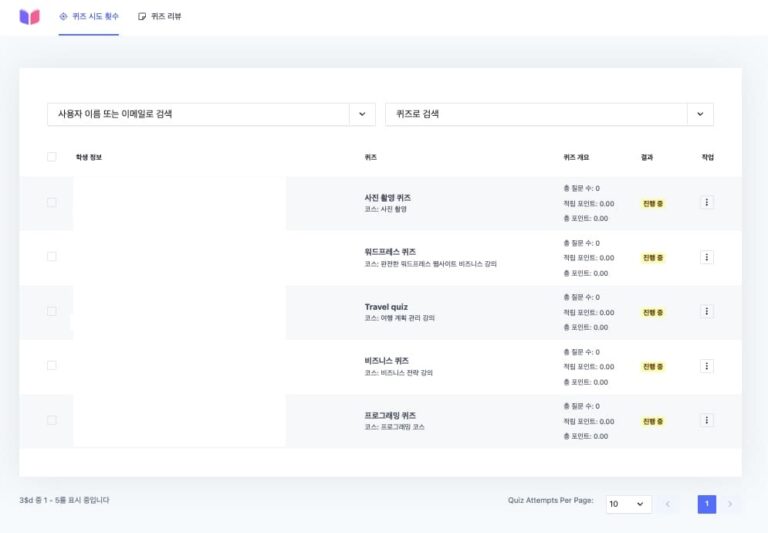Switch to 퀴즈 리뷰 tab
This screenshot has height=533, width=768.
coord(160,17)
